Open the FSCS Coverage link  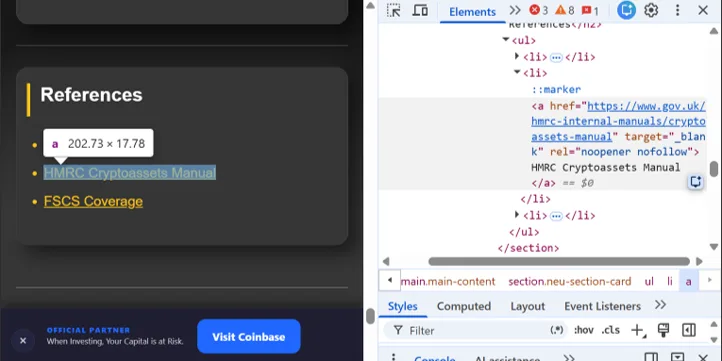click(x=93, y=201)
